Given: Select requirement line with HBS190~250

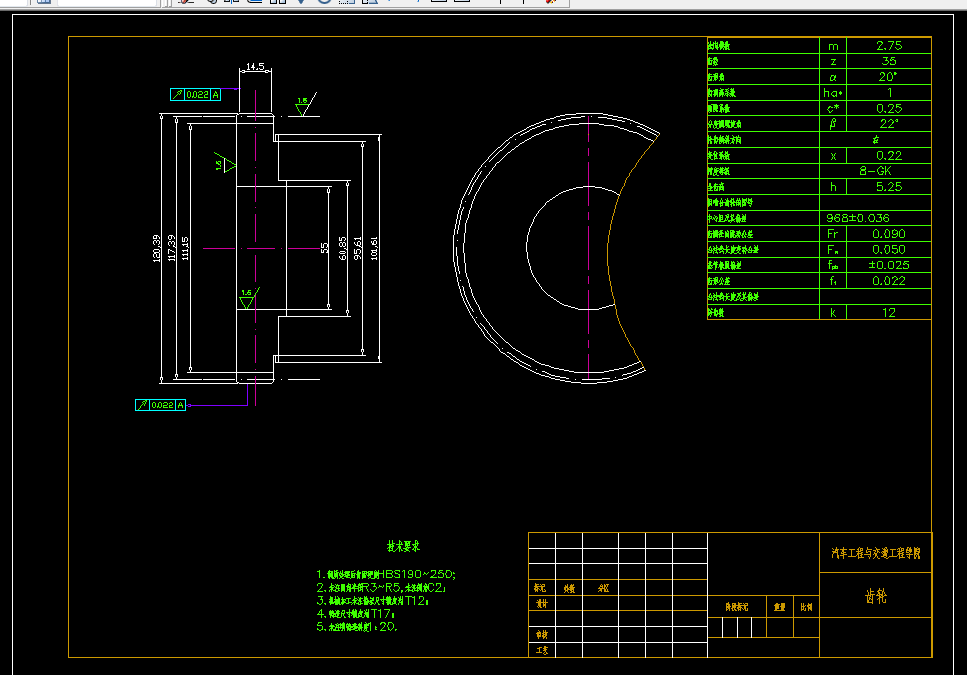Looking at the screenshot, I should coord(386,575).
